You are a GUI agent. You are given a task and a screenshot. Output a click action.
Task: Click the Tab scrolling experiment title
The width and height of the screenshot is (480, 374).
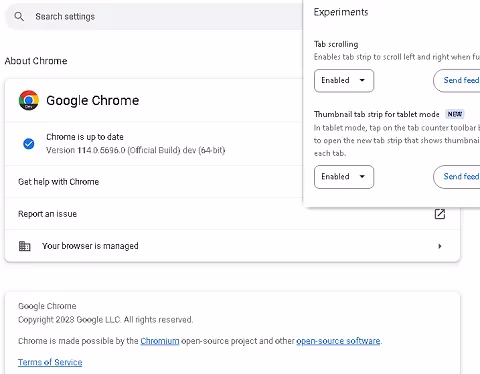click(336, 44)
